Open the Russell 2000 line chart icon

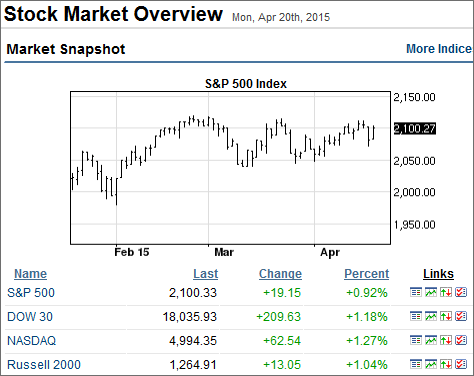coord(431,364)
